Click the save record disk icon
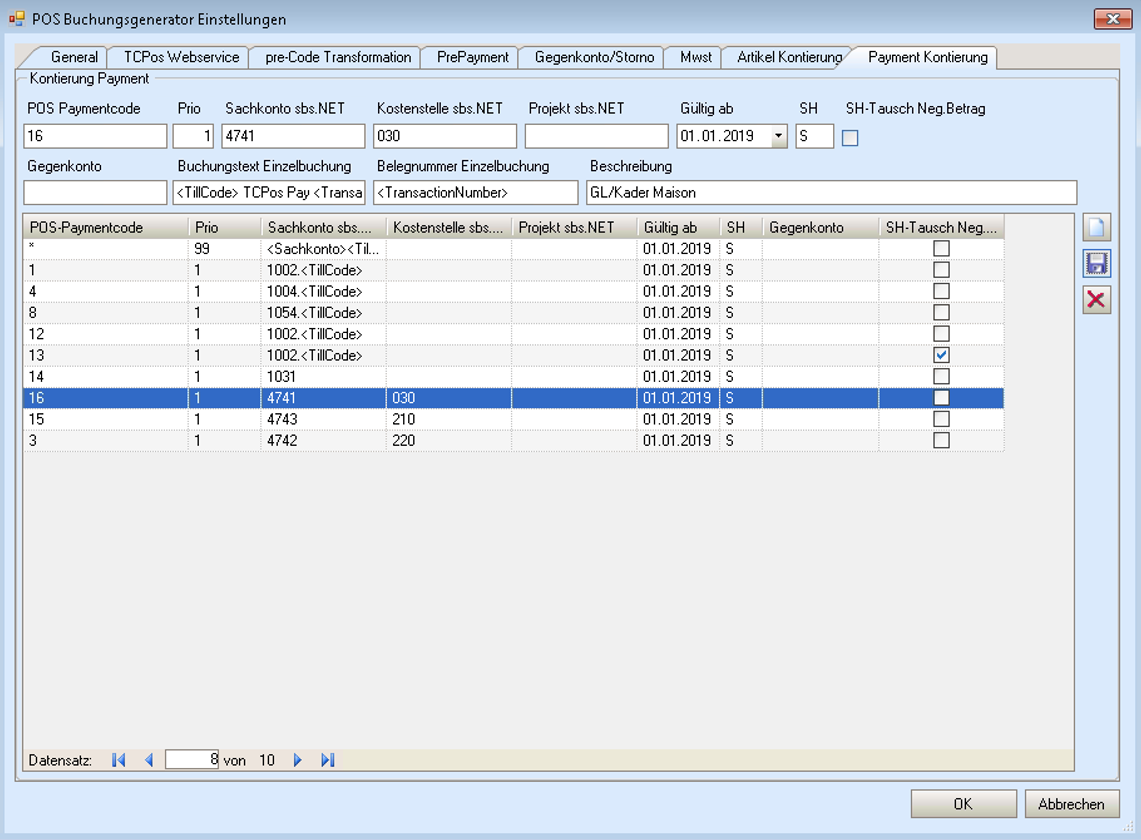The image size is (1141, 840). click(x=1097, y=264)
